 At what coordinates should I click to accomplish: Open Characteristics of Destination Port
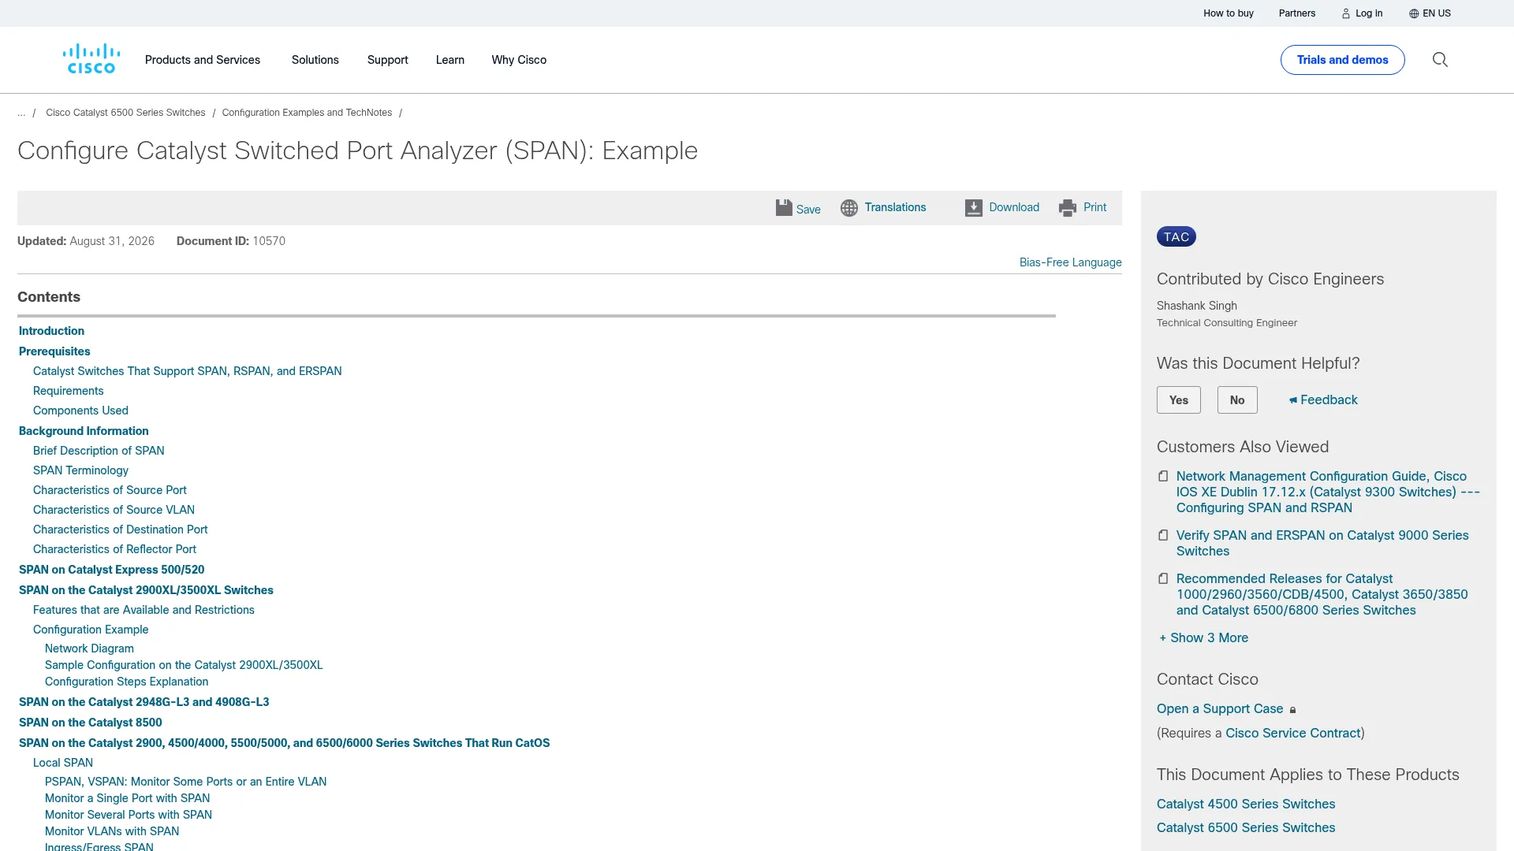pyautogui.click(x=120, y=530)
